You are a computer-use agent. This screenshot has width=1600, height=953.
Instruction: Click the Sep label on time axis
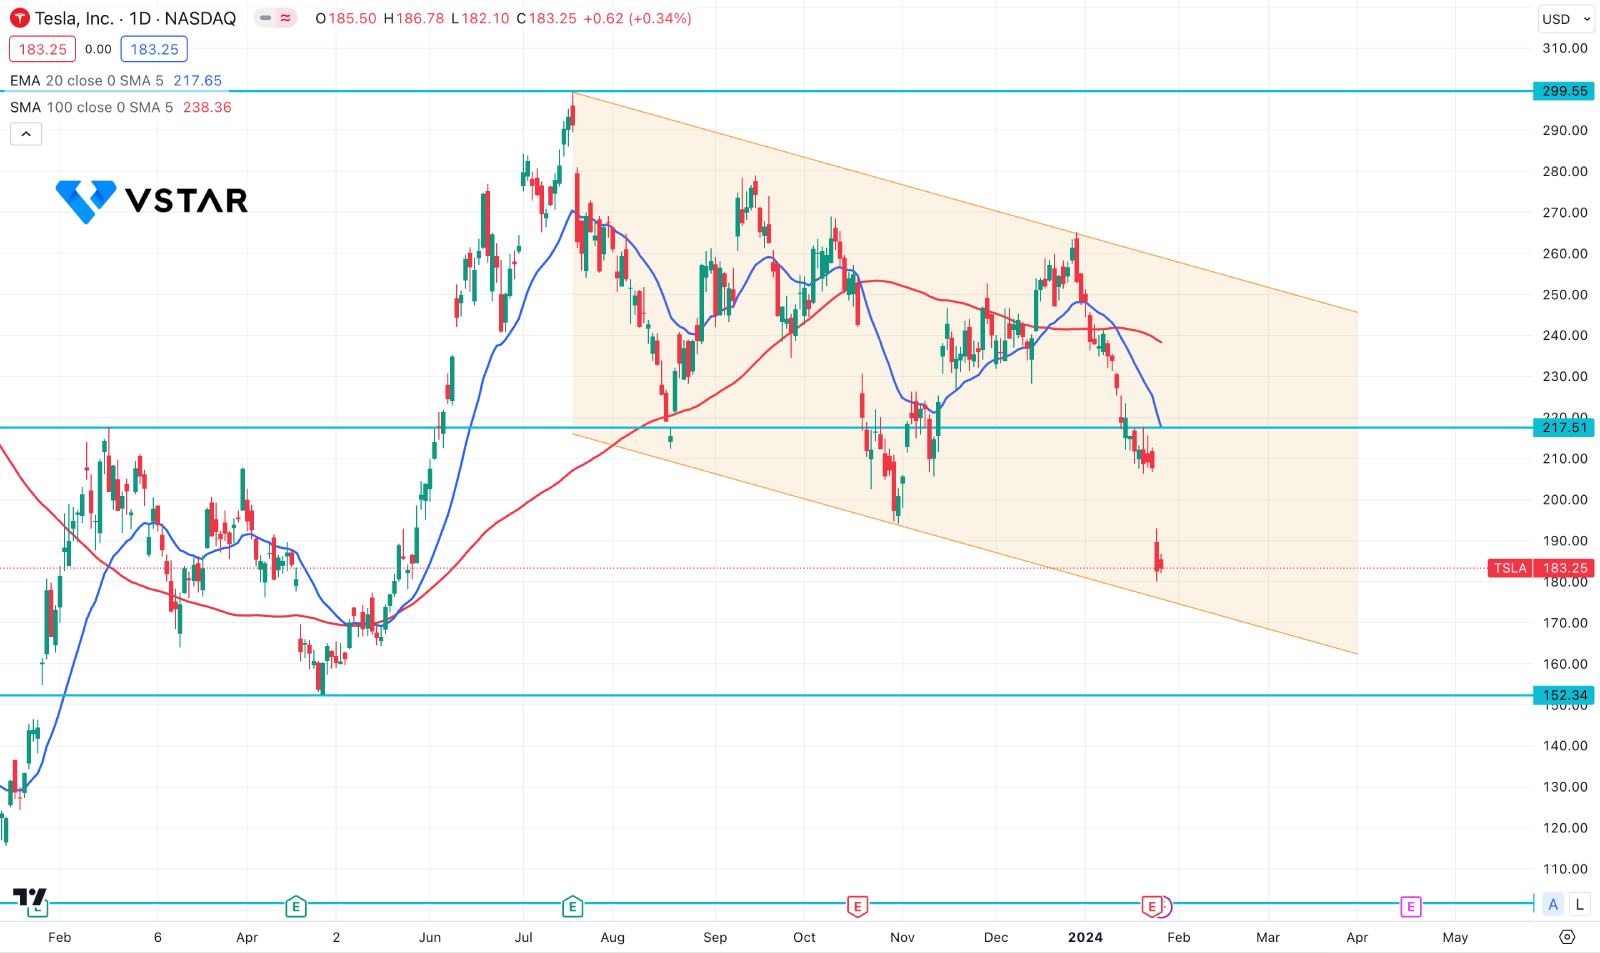tap(715, 937)
